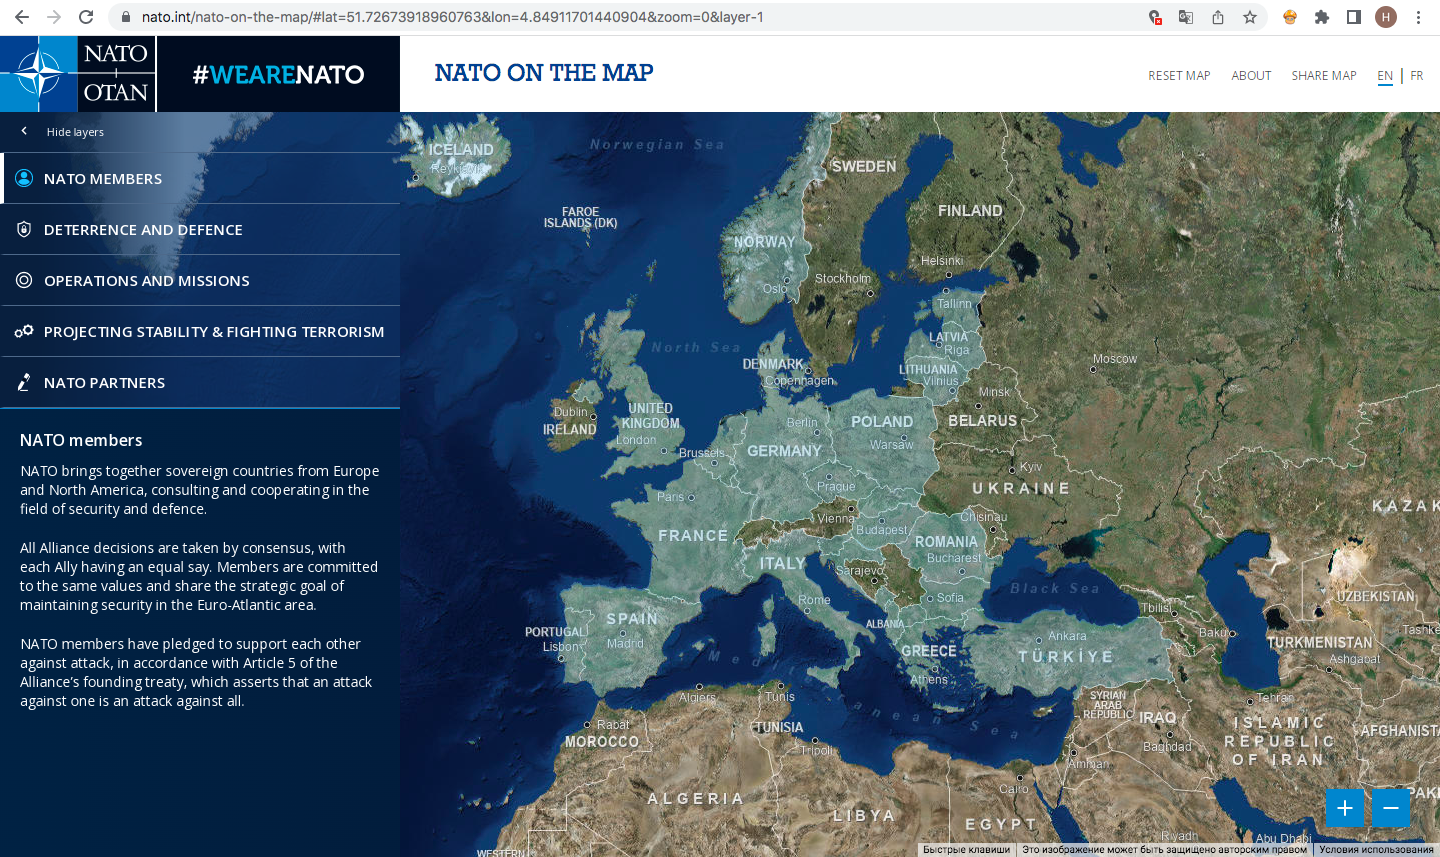This screenshot has width=1440, height=857.
Task: Click the Moscow city marker
Action: (x=1093, y=370)
